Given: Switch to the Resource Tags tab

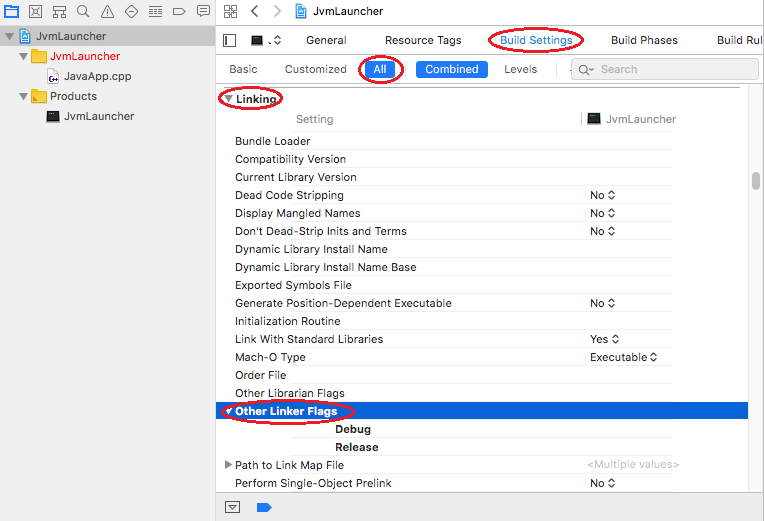Looking at the screenshot, I should tap(423, 40).
